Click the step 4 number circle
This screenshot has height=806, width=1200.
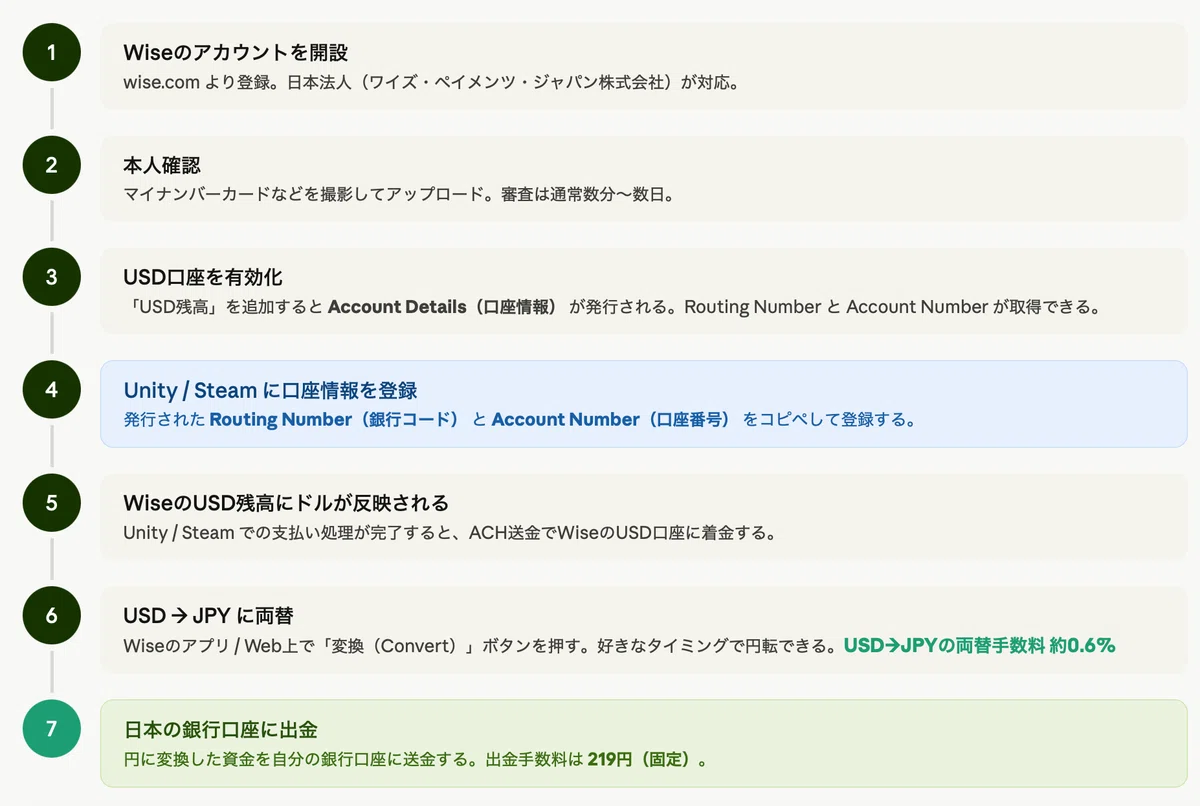[x=51, y=390]
